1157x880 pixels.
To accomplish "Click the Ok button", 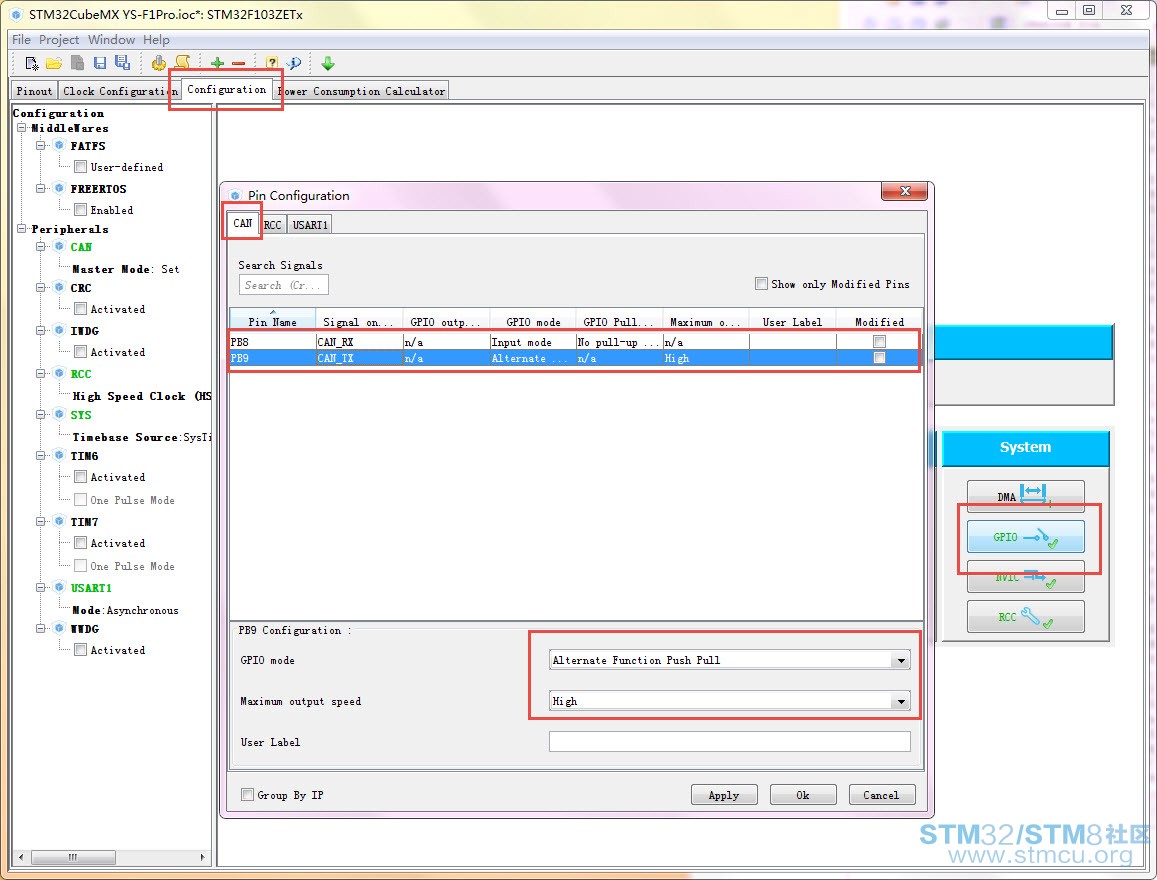I will point(803,794).
